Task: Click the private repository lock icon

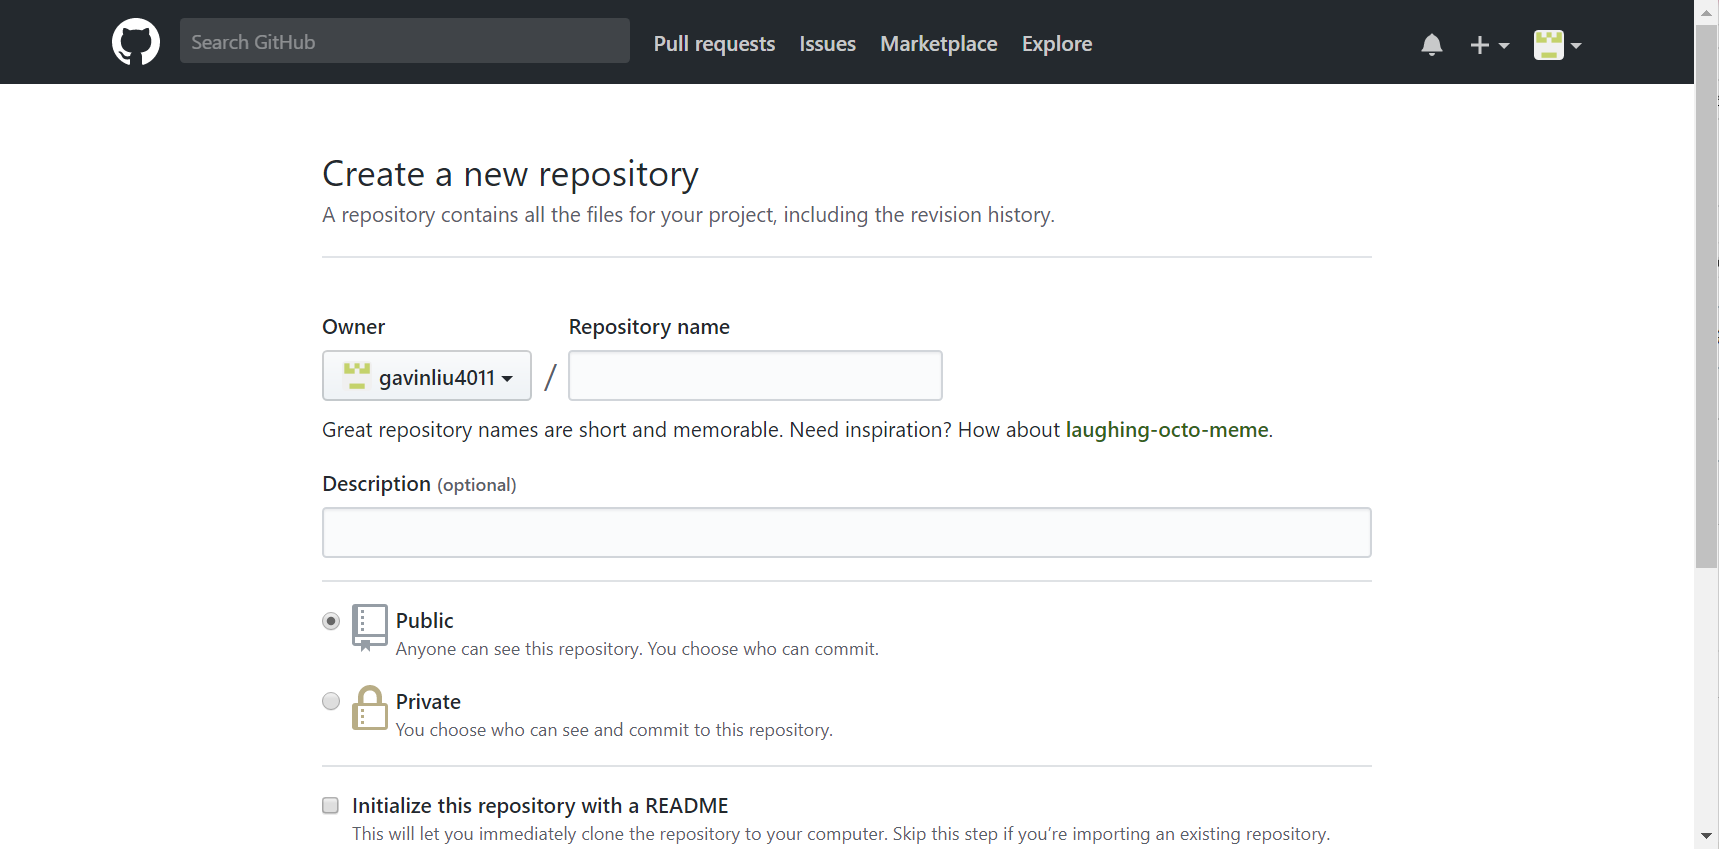Action: (369, 707)
